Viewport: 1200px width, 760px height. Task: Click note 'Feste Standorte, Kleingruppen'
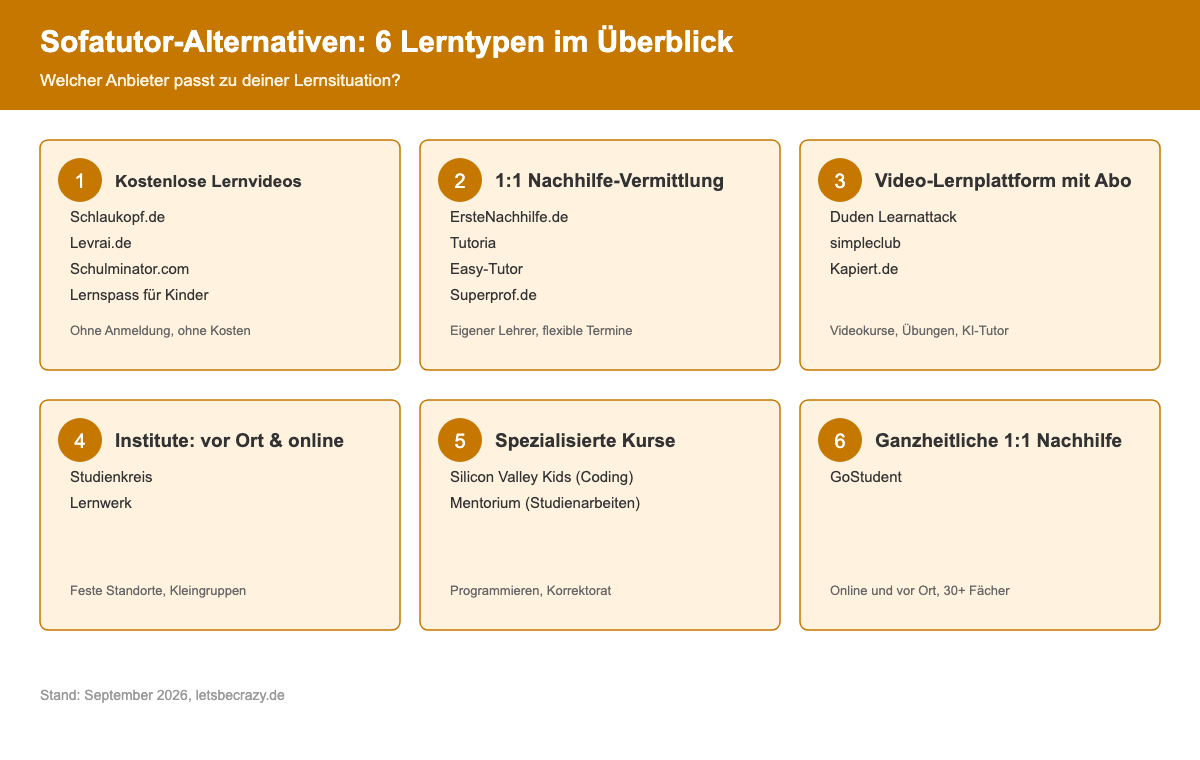pos(158,591)
